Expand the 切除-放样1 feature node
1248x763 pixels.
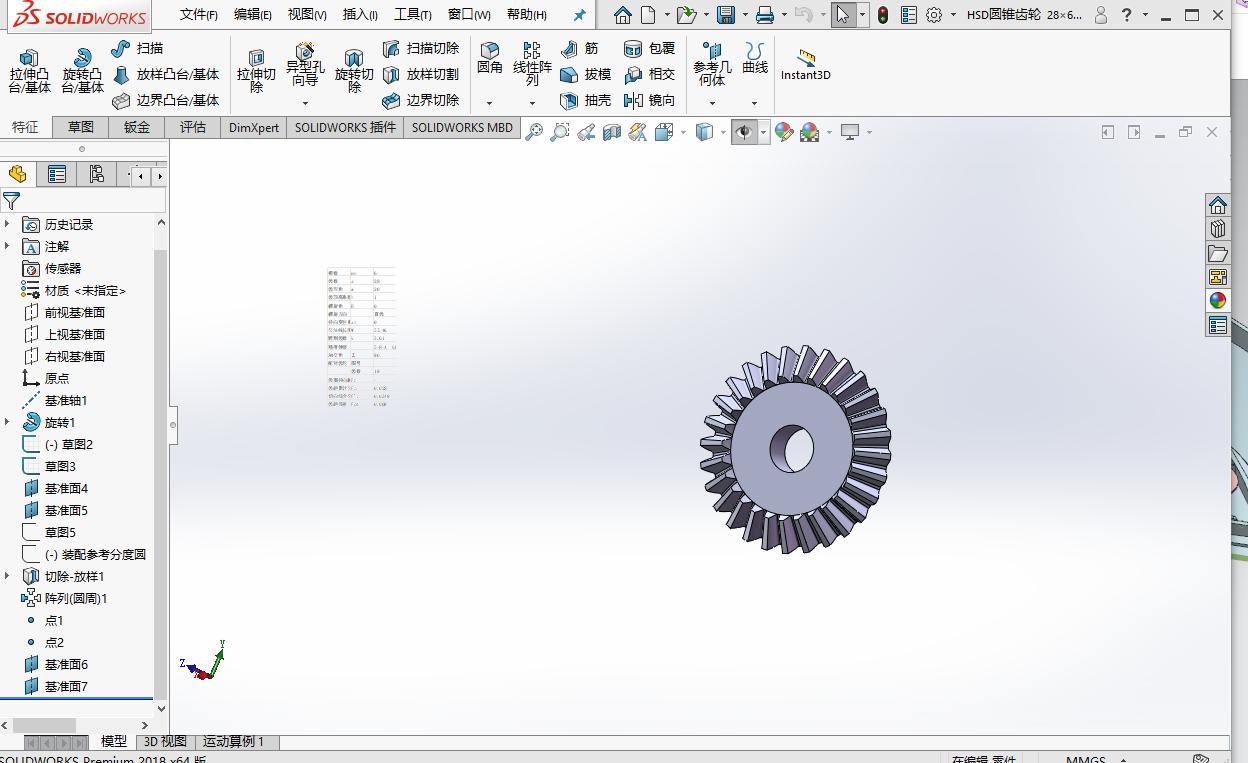click(x=8, y=576)
